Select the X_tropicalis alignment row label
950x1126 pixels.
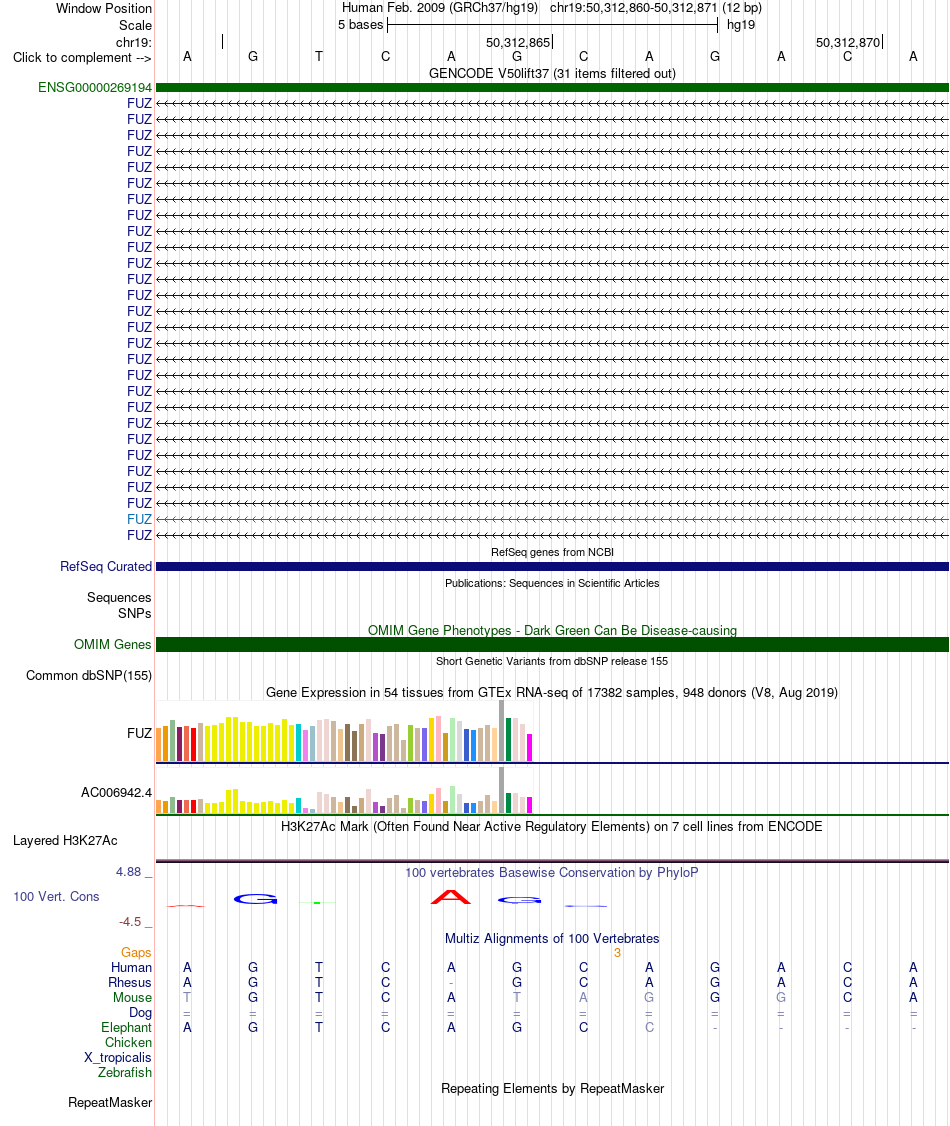pos(117,1058)
